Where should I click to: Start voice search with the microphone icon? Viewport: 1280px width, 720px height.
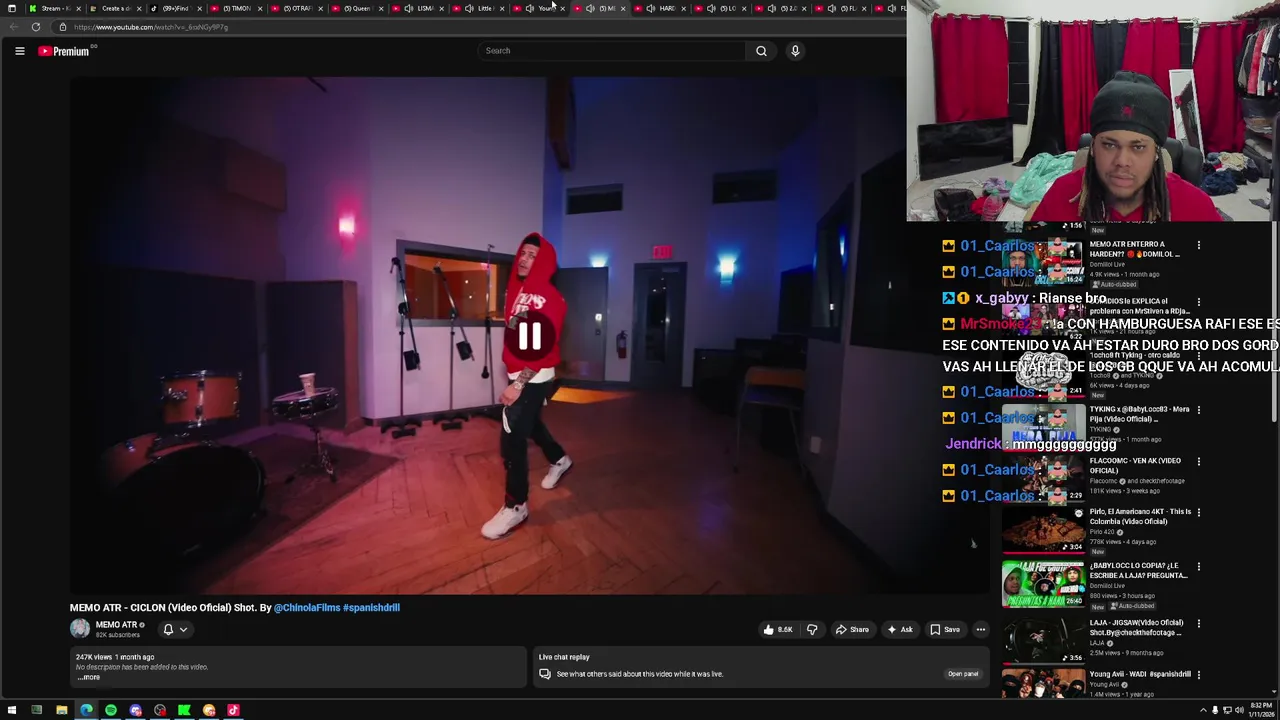(x=795, y=51)
